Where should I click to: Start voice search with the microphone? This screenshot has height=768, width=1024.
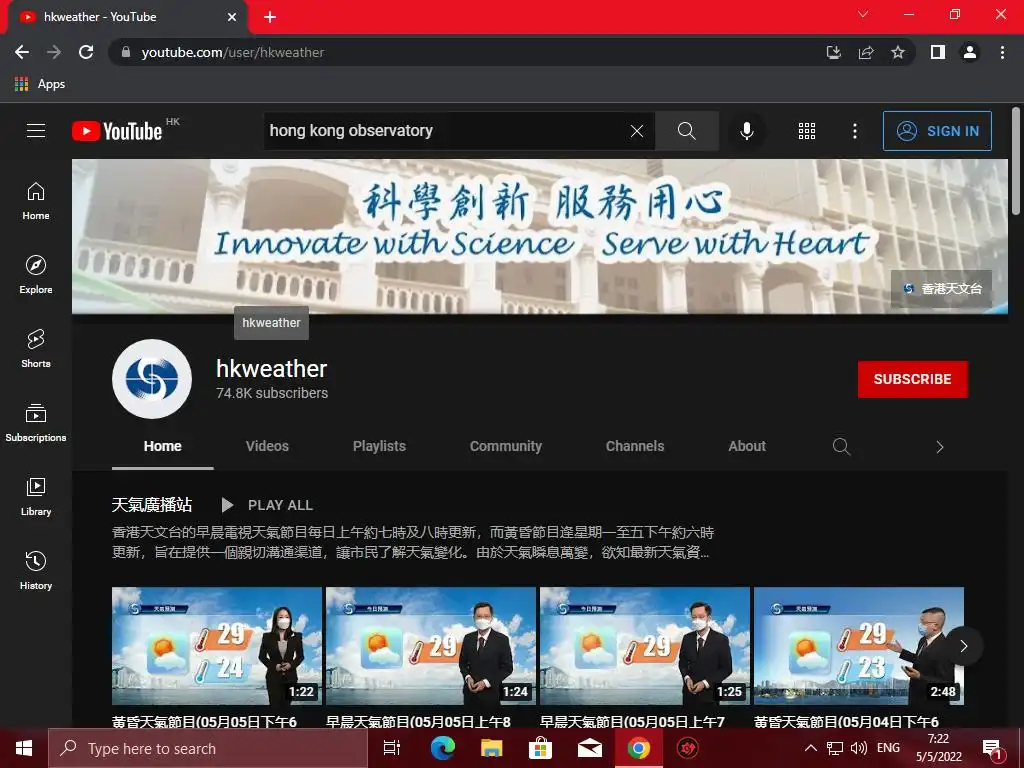(746, 131)
